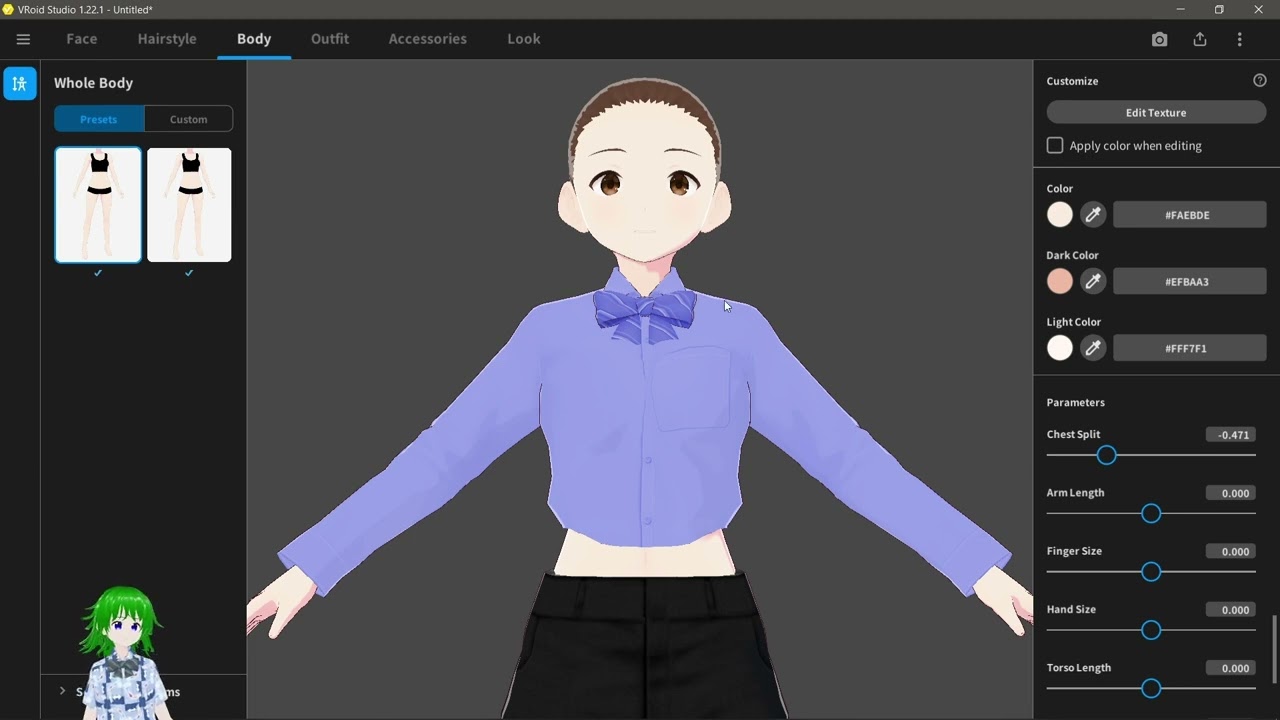The width and height of the screenshot is (1280, 720).
Task: Click the Chest Split value -0.471 field
Action: 1231,435
